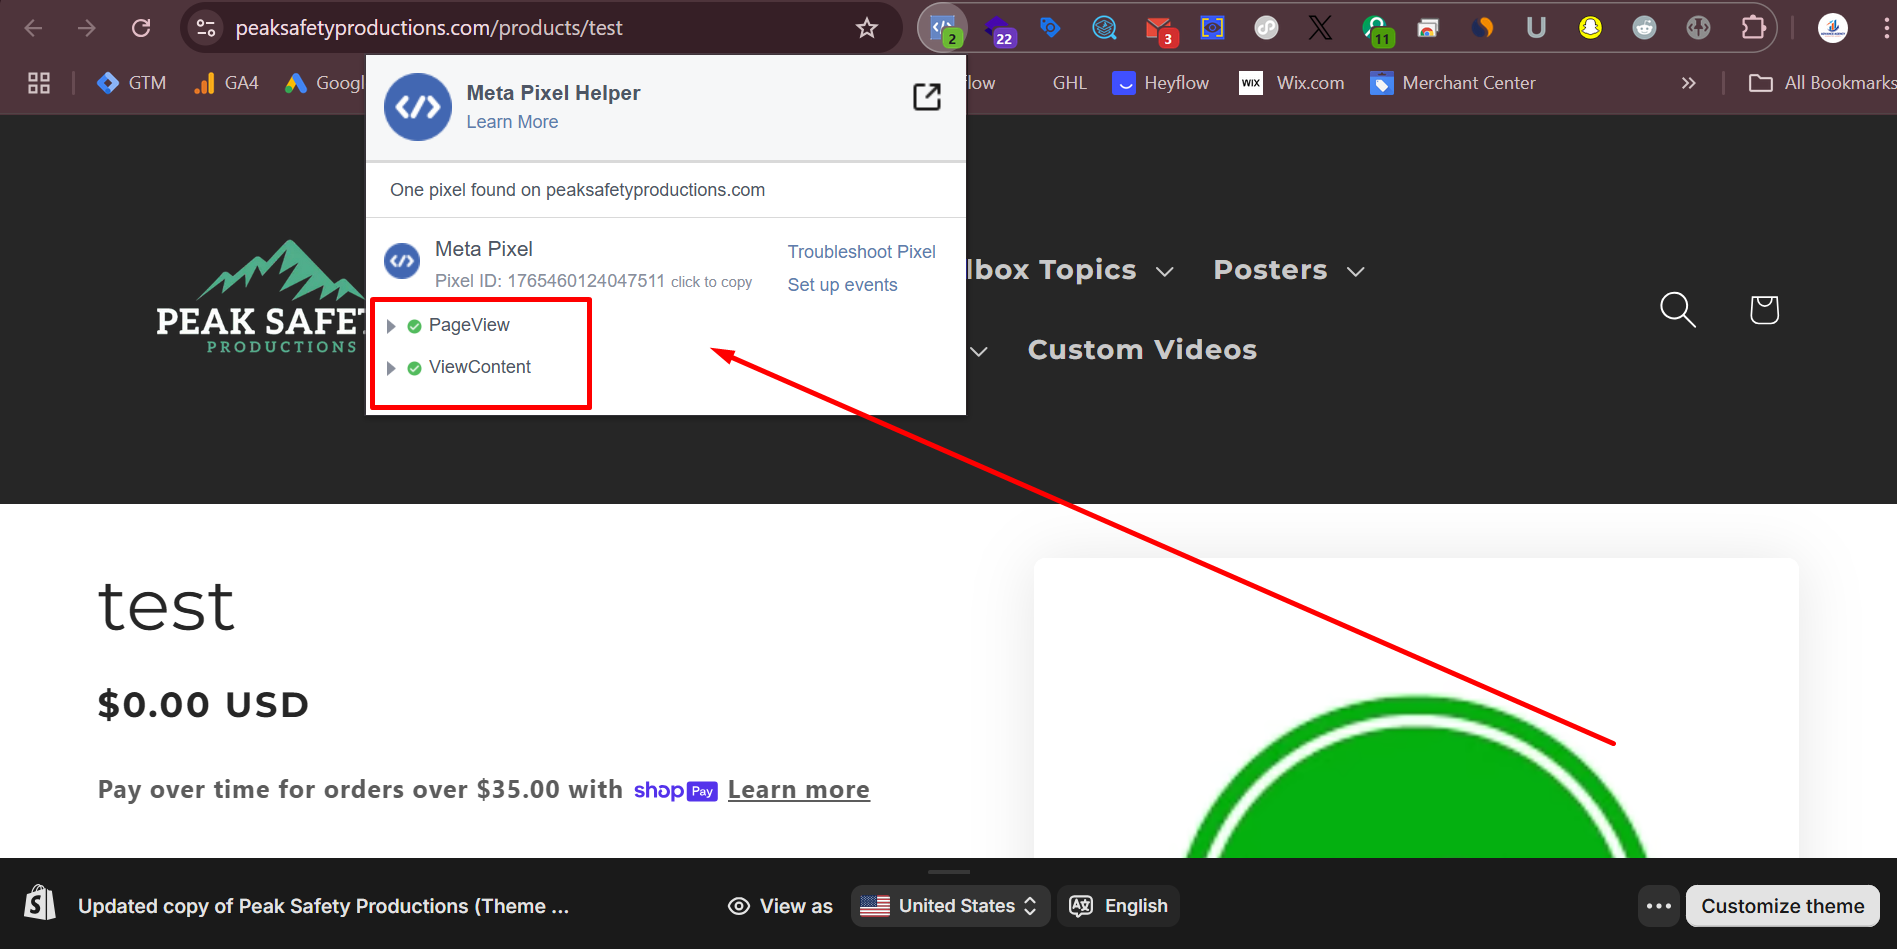The width and height of the screenshot is (1897, 949).
Task: Click the X (Twitter) extension icon
Action: pyautogui.click(x=1320, y=28)
